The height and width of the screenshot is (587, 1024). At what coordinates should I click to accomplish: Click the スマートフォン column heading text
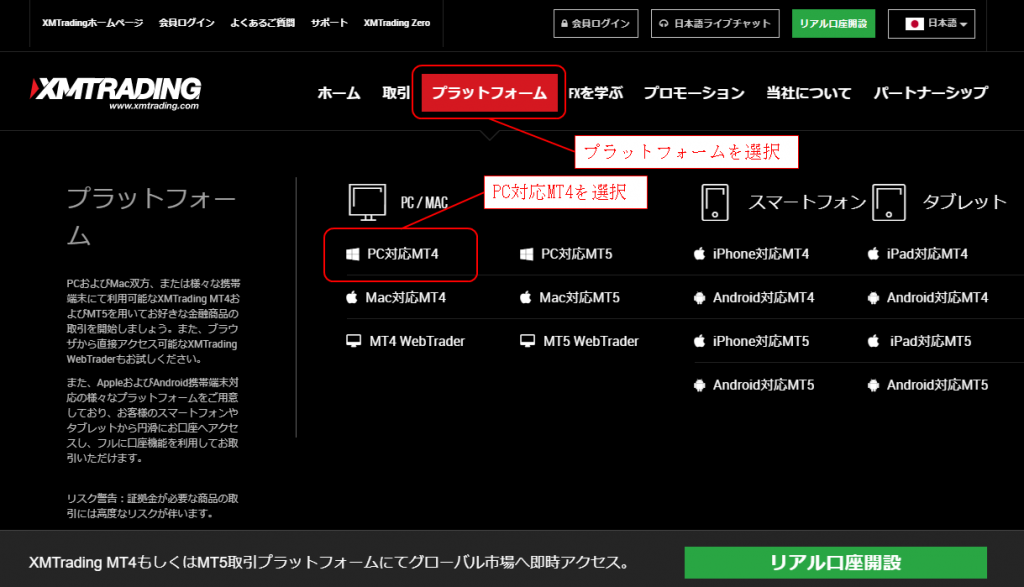coord(807,202)
